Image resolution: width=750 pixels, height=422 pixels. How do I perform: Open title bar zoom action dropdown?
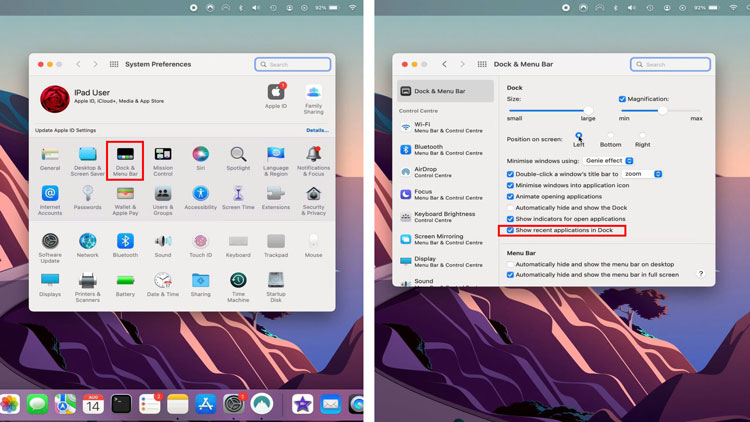coord(642,174)
